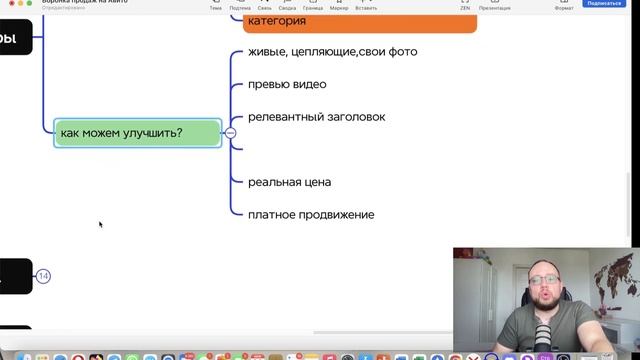Click the horizontal scrollbar thumb

pyautogui.click(x=383, y=332)
